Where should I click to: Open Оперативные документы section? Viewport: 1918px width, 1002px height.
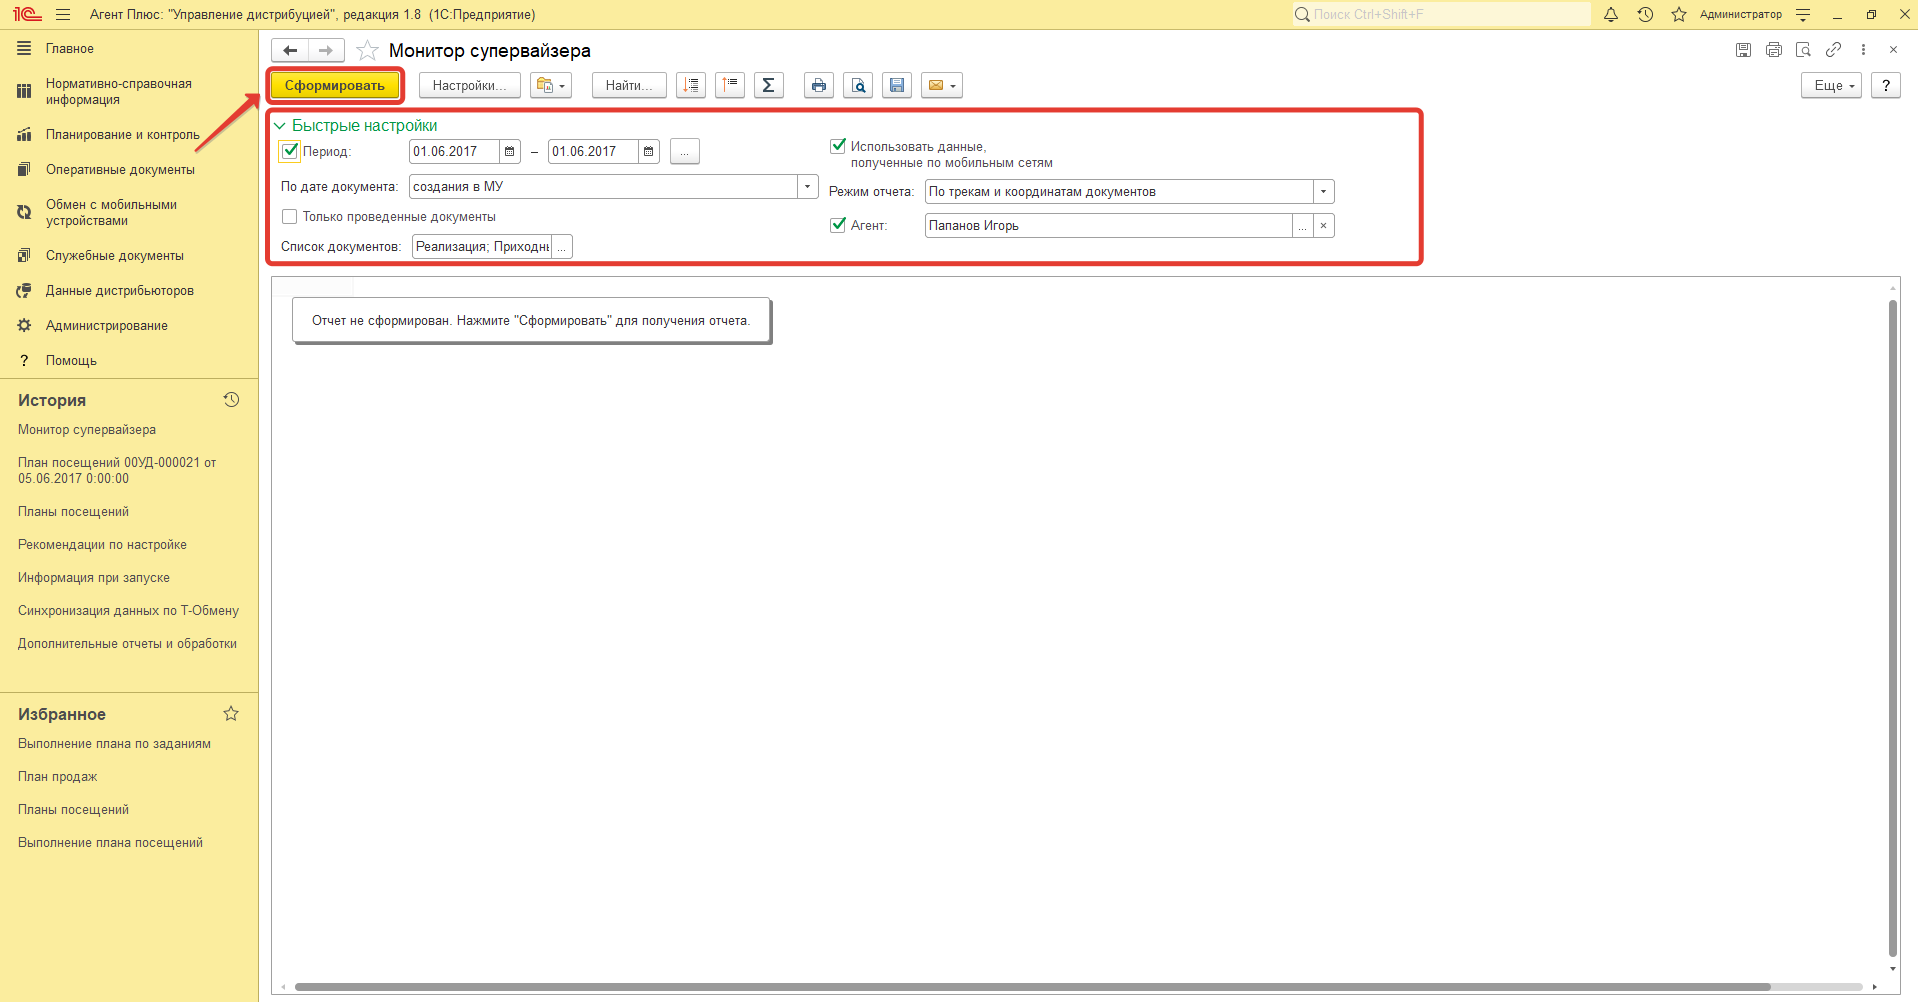click(x=120, y=169)
